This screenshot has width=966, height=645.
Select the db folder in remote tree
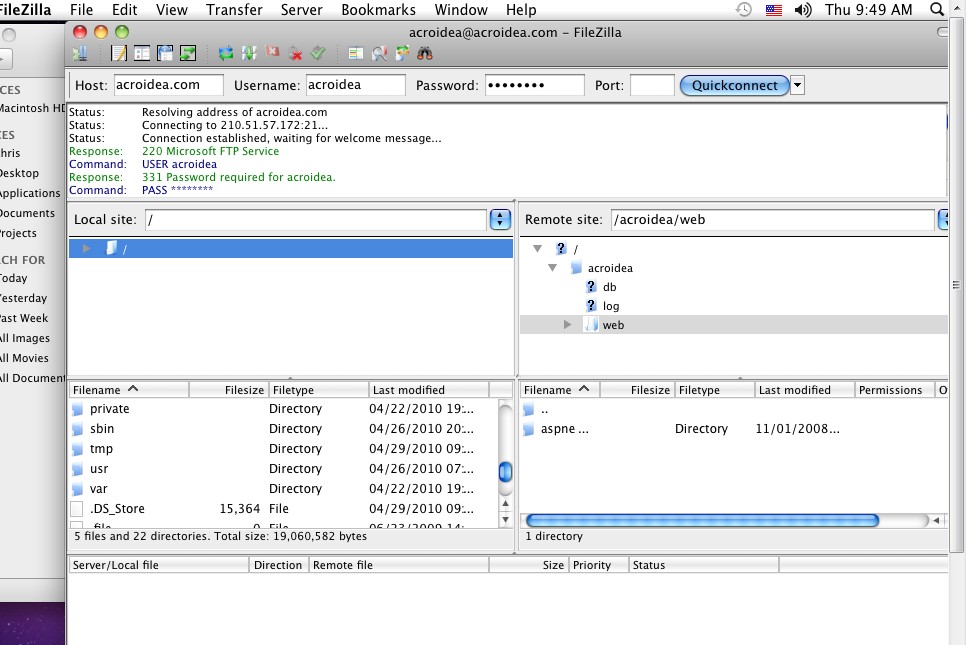tap(609, 286)
